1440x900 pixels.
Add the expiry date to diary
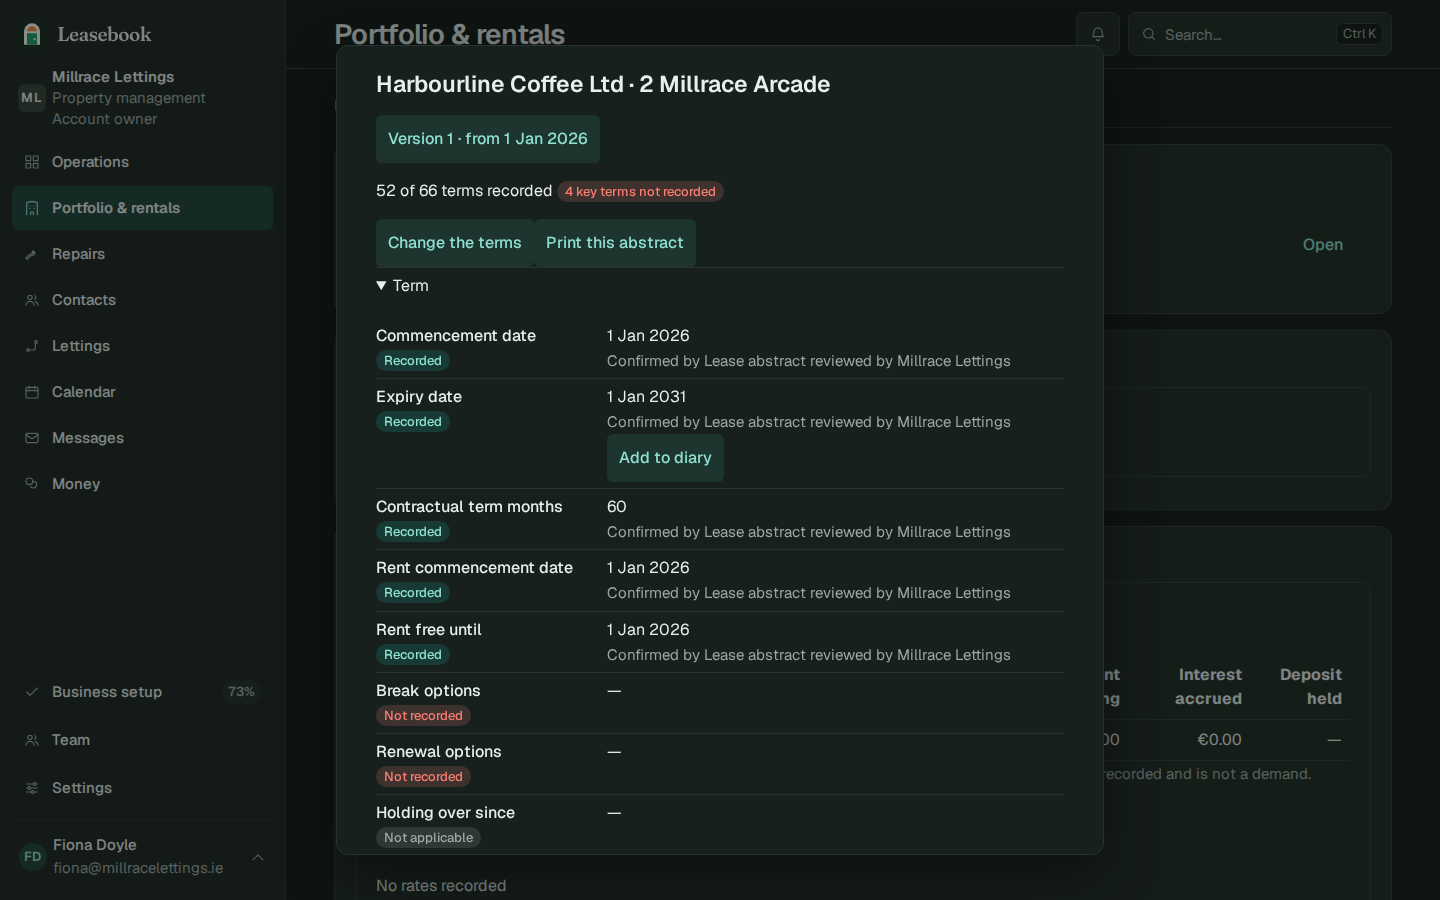point(665,458)
